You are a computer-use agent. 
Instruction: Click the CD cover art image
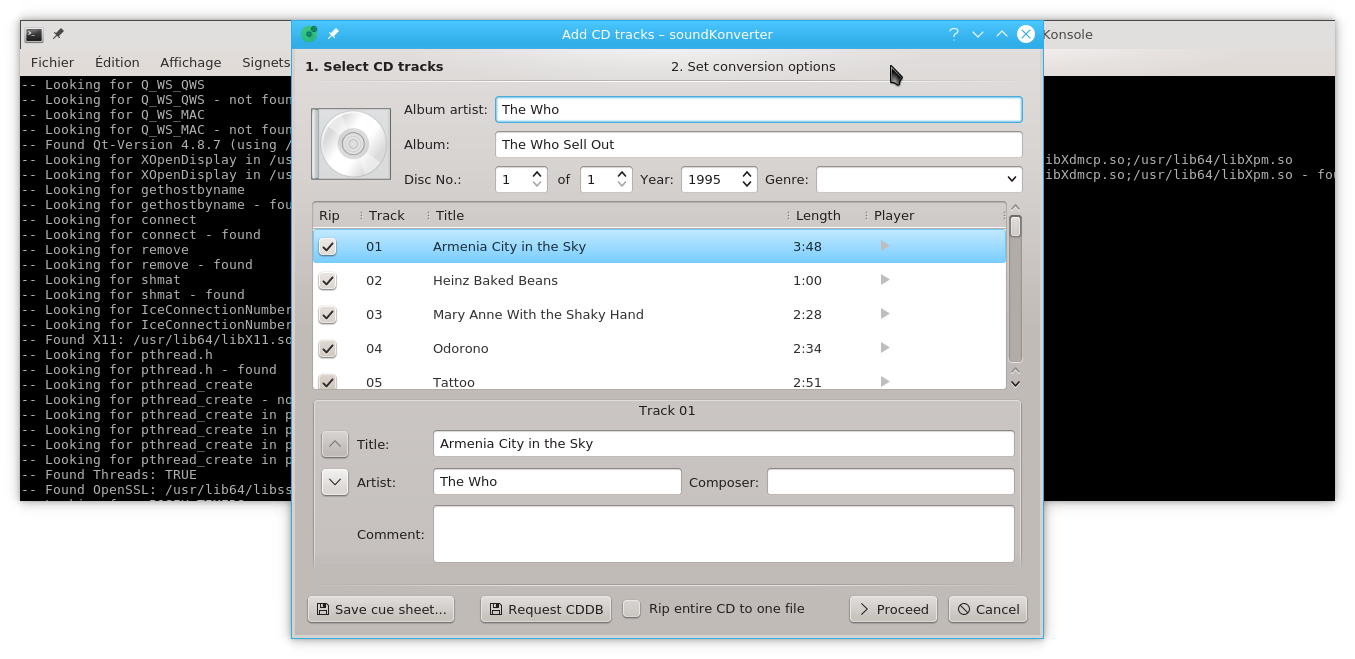click(351, 144)
